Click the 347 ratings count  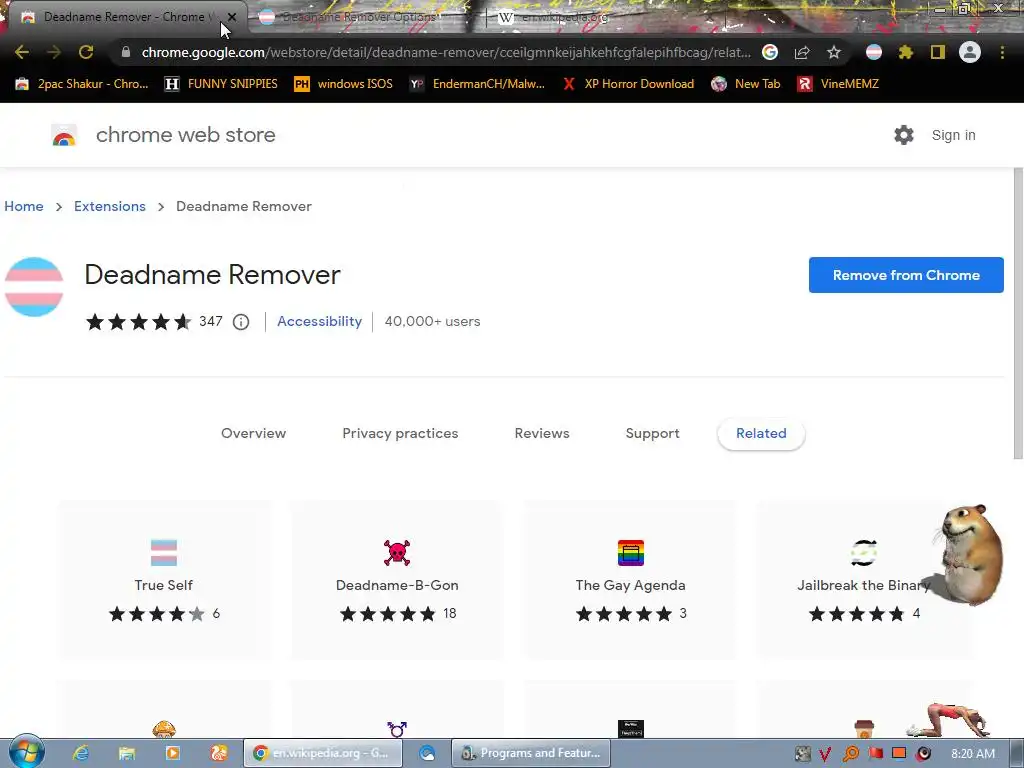211,321
